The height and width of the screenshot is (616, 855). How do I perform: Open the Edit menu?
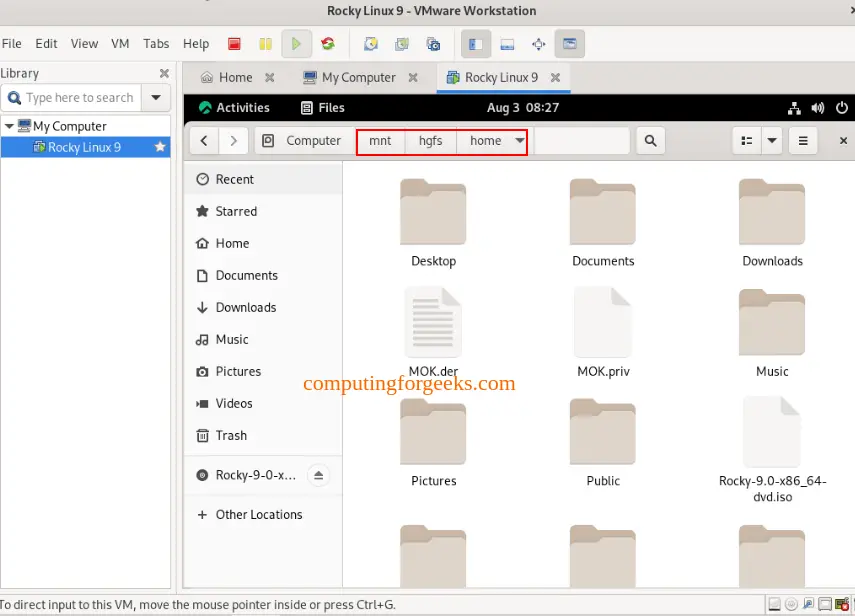[46, 44]
